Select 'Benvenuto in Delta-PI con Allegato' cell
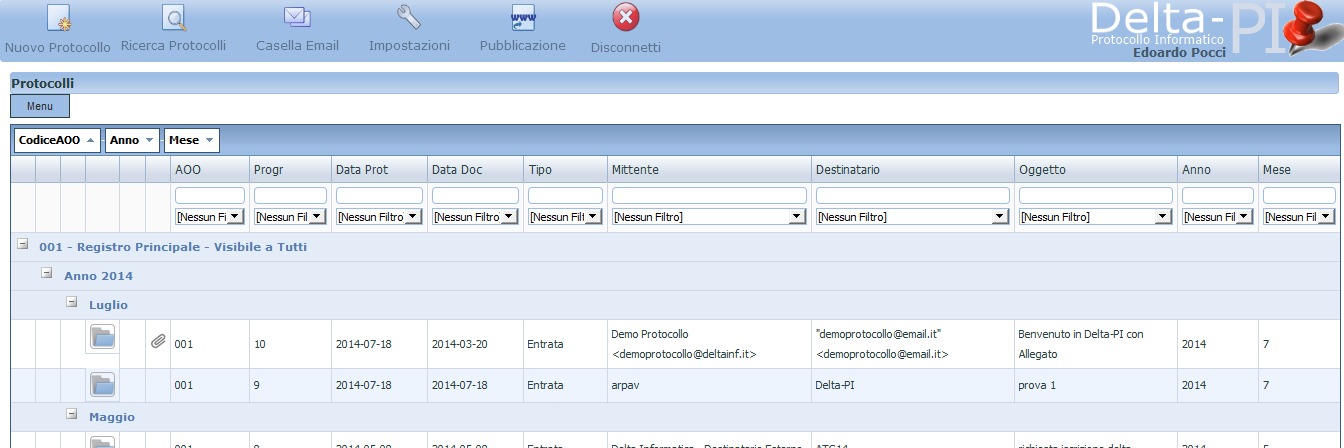1344x448 pixels. click(1095, 344)
